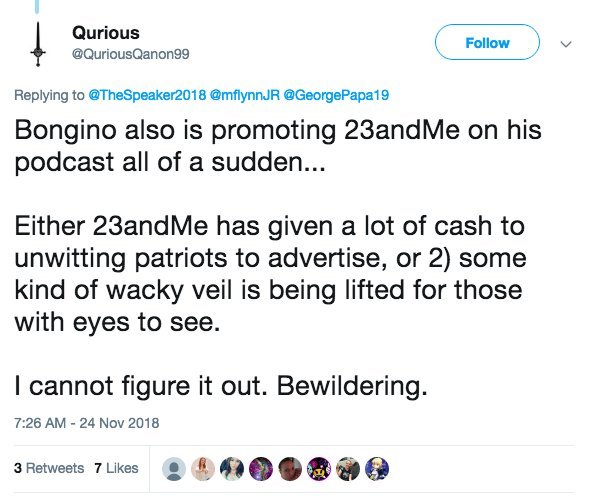604x496 pixels.
Task: Open the yellow cartoon character avatar
Action: 320,467
